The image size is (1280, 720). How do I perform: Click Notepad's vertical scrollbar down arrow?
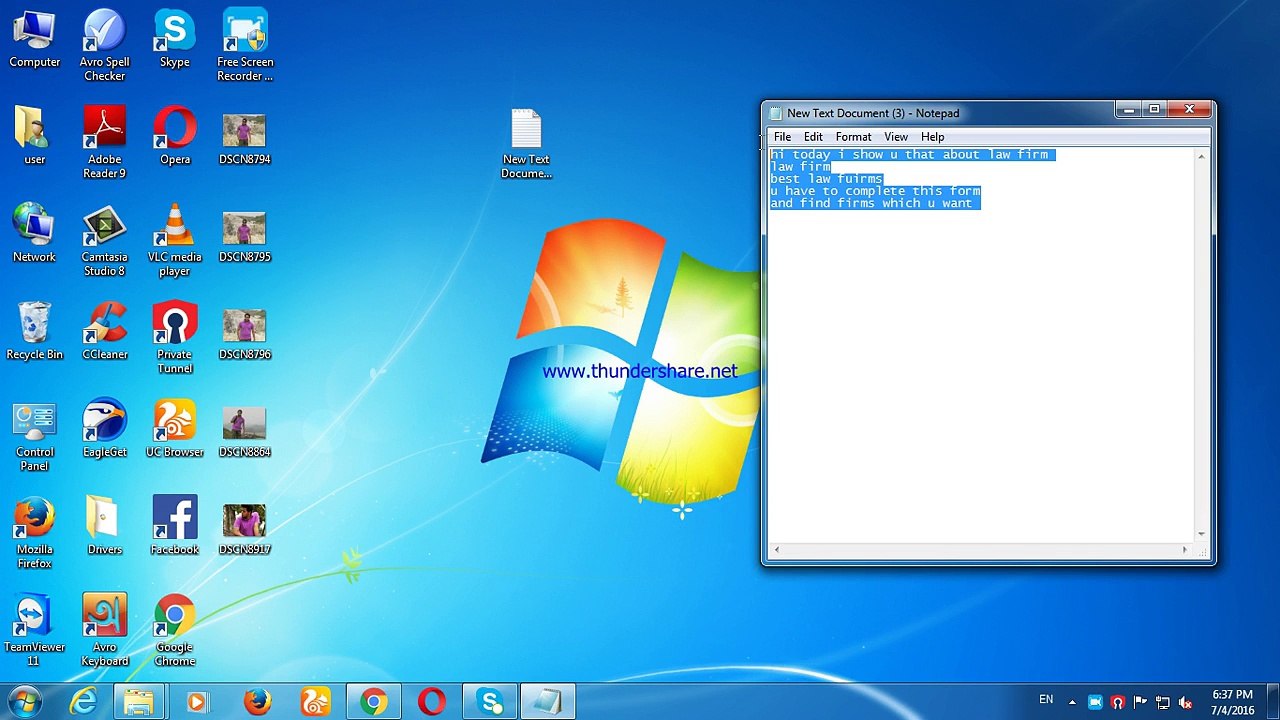coord(1201,534)
